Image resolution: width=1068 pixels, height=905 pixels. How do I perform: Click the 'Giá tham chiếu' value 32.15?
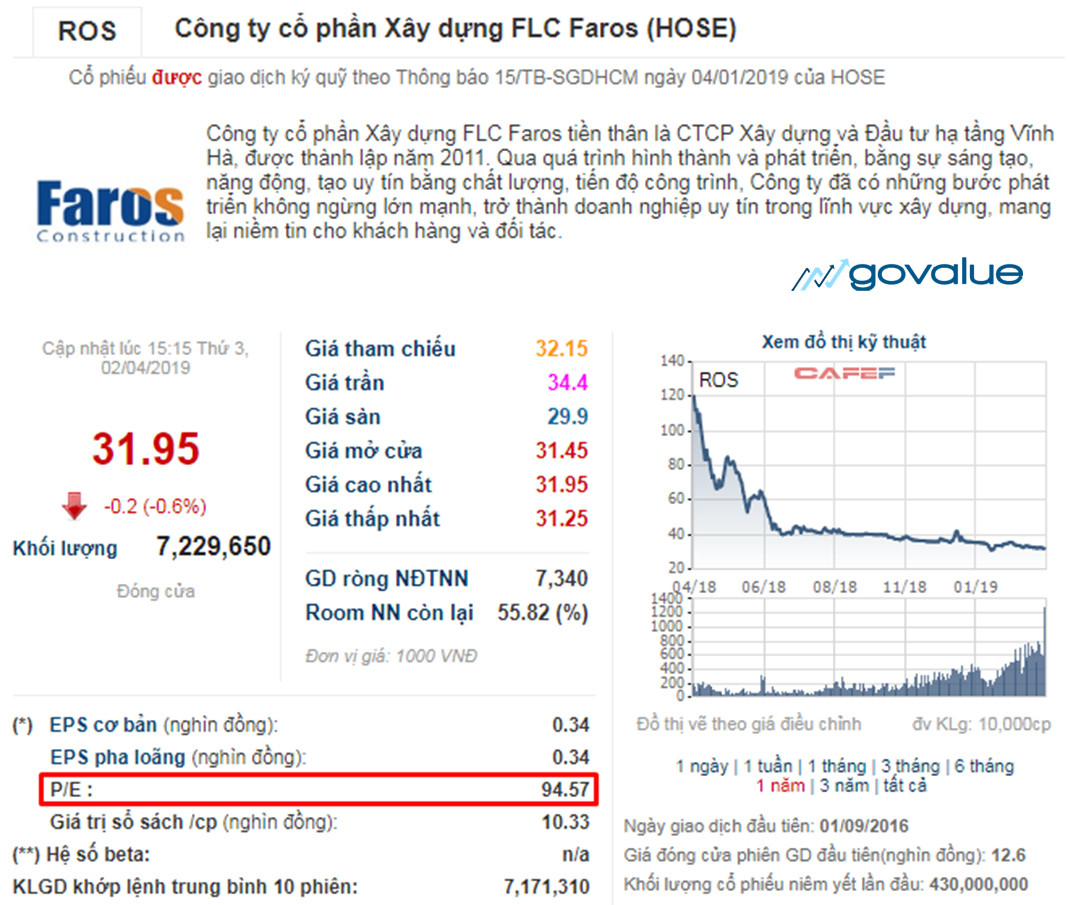pos(561,349)
